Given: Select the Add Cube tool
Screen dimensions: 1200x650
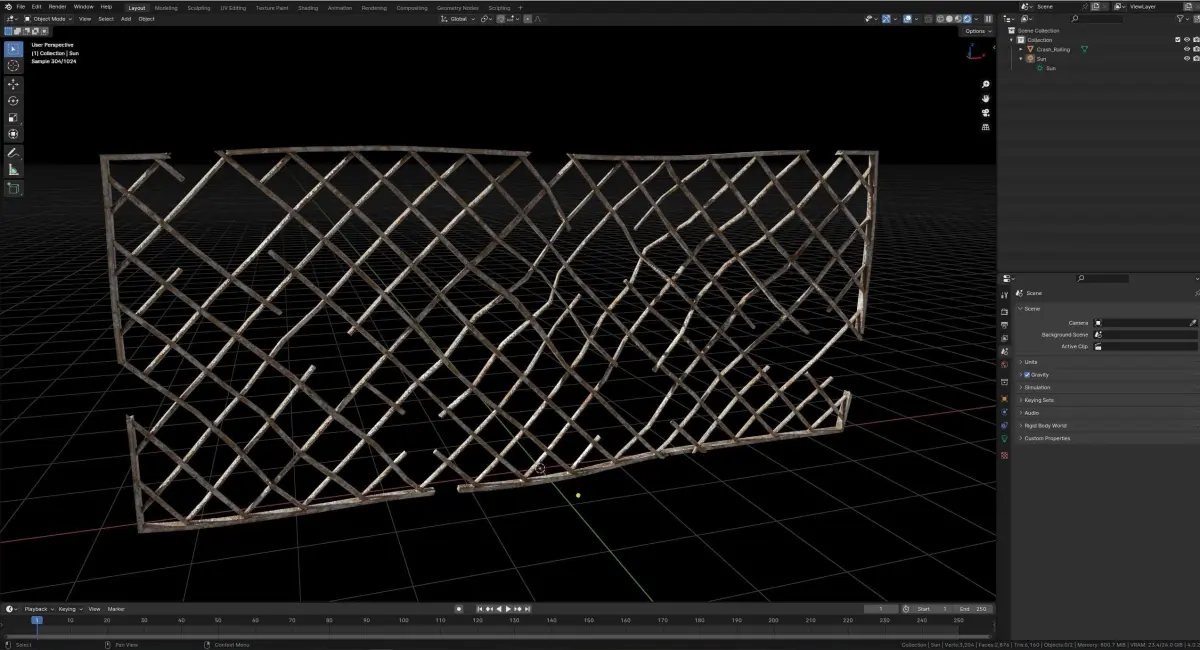Looking at the screenshot, I should pos(14,188).
